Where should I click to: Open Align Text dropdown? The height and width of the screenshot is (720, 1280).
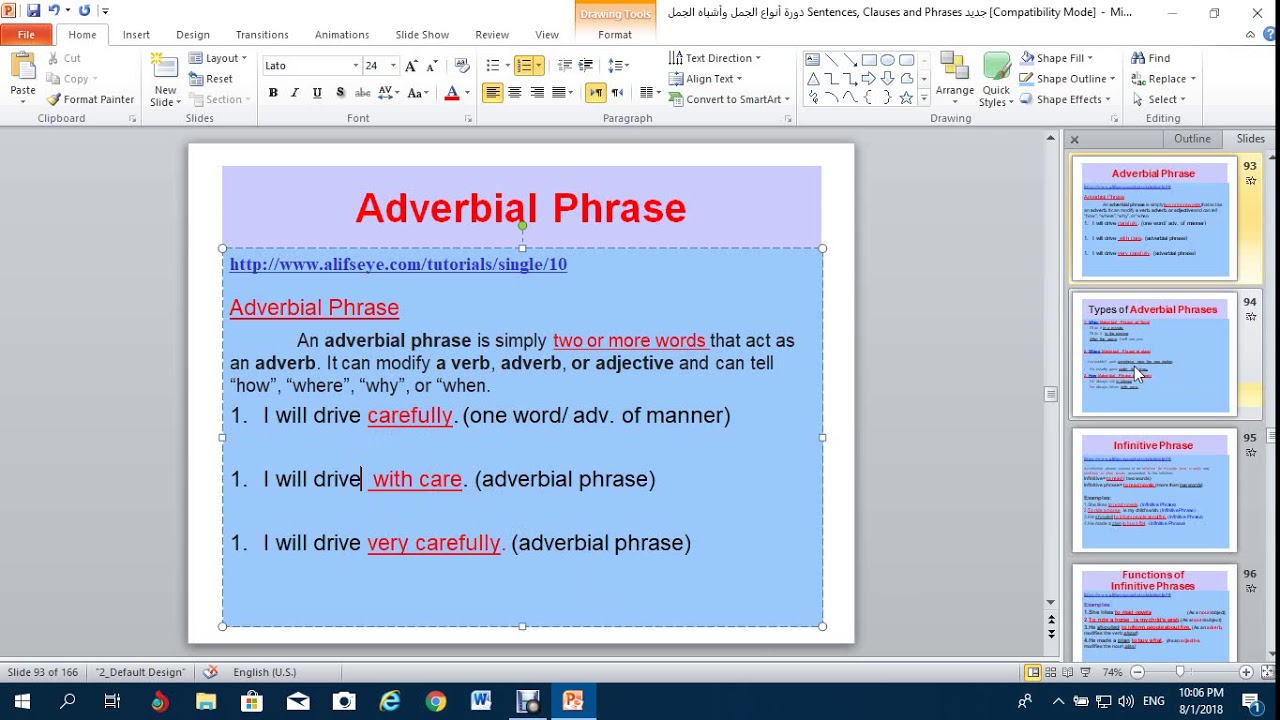pyautogui.click(x=706, y=79)
